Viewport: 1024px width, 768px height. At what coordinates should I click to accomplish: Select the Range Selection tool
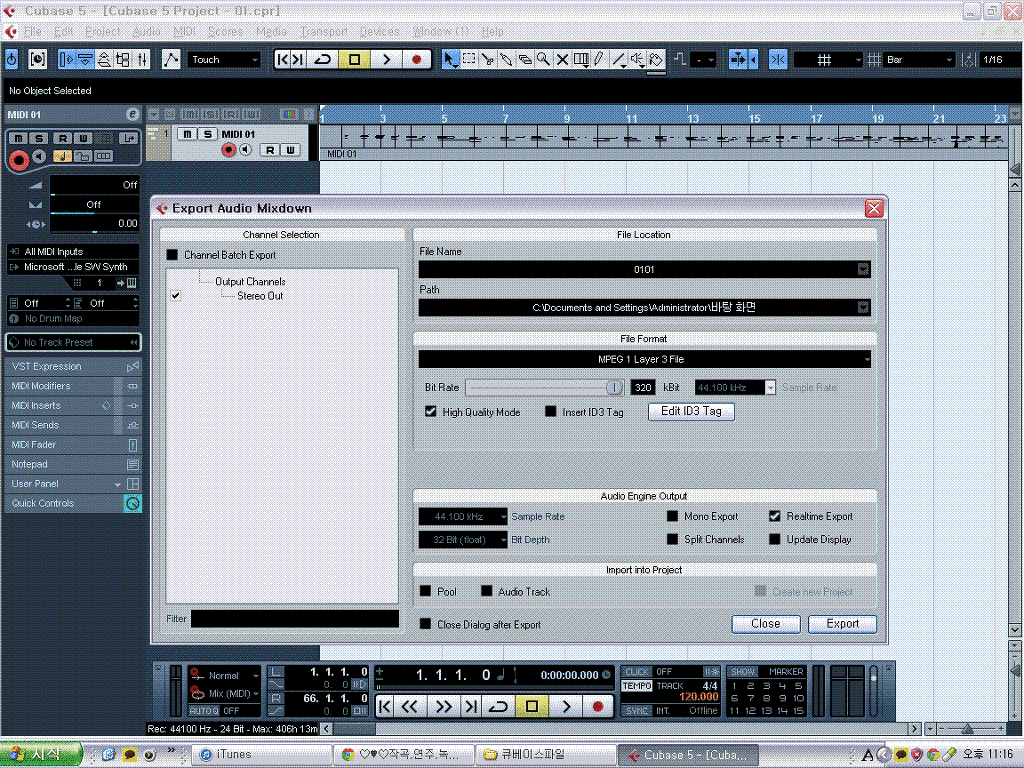coord(469,59)
